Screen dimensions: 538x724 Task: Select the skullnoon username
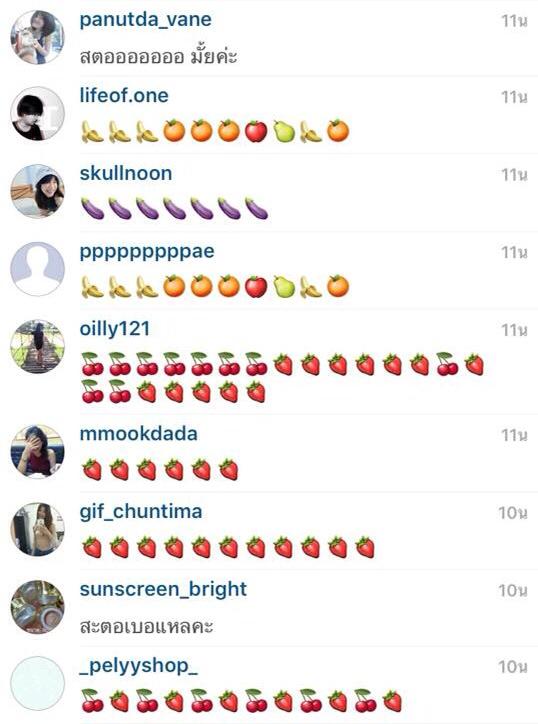[x=126, y=174]
